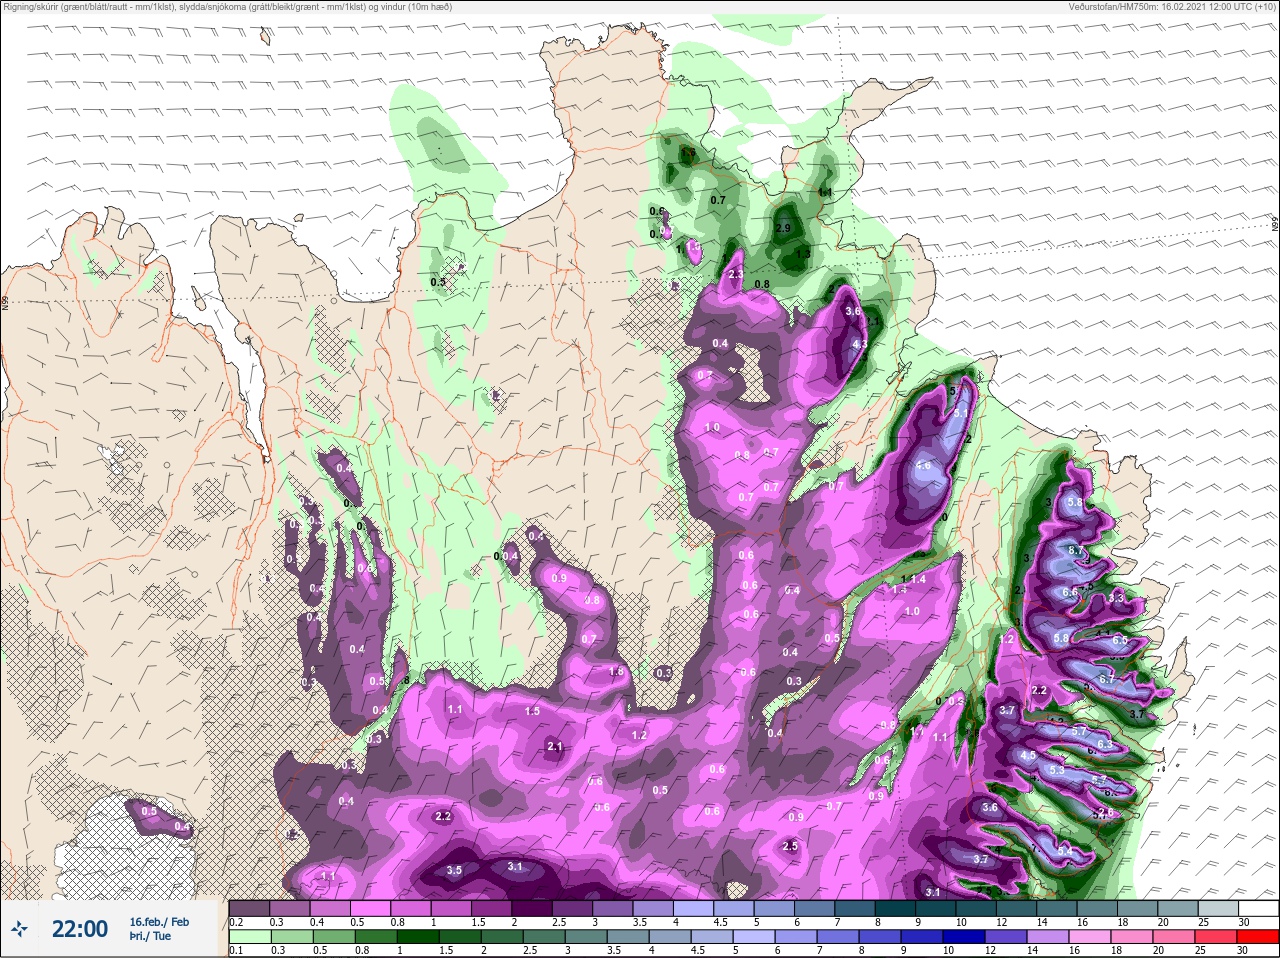
Task: Select upper legend swatch between 0.2 and 0.3
Action: point(250,908)
